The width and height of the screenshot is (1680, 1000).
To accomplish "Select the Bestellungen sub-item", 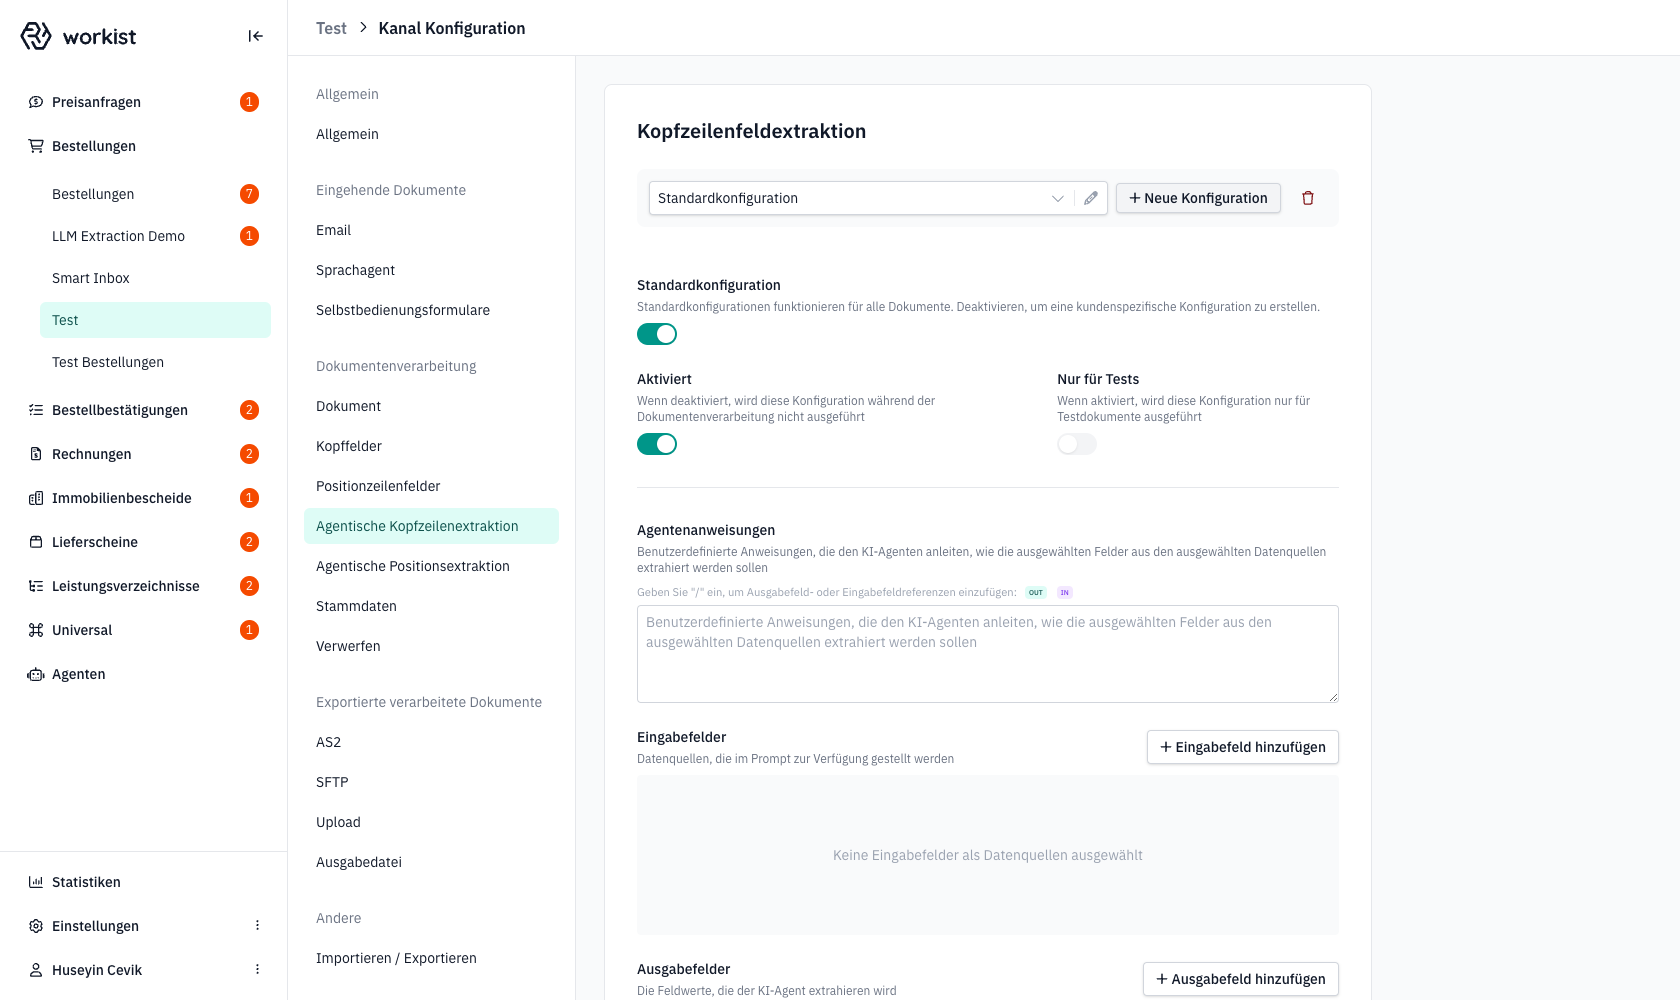I will (155, 194).
